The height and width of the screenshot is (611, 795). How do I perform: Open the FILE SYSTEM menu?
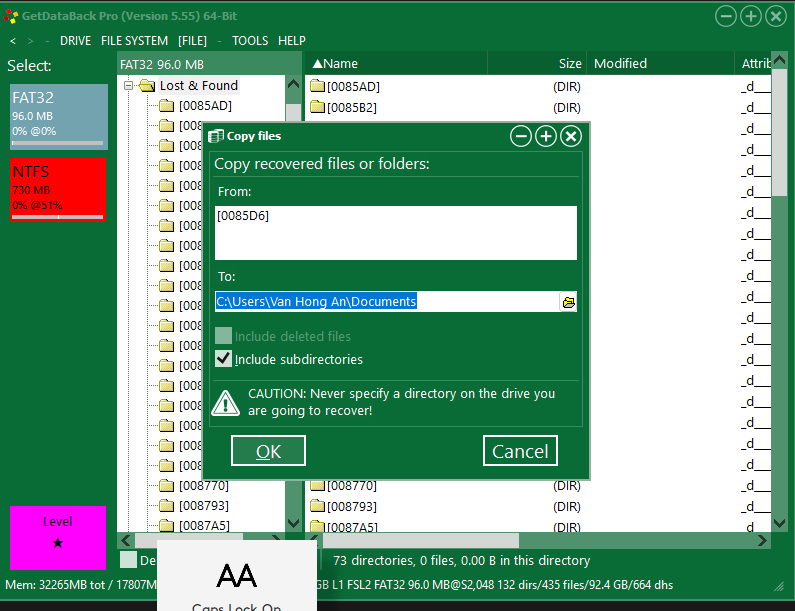click(x=134, y=41)
